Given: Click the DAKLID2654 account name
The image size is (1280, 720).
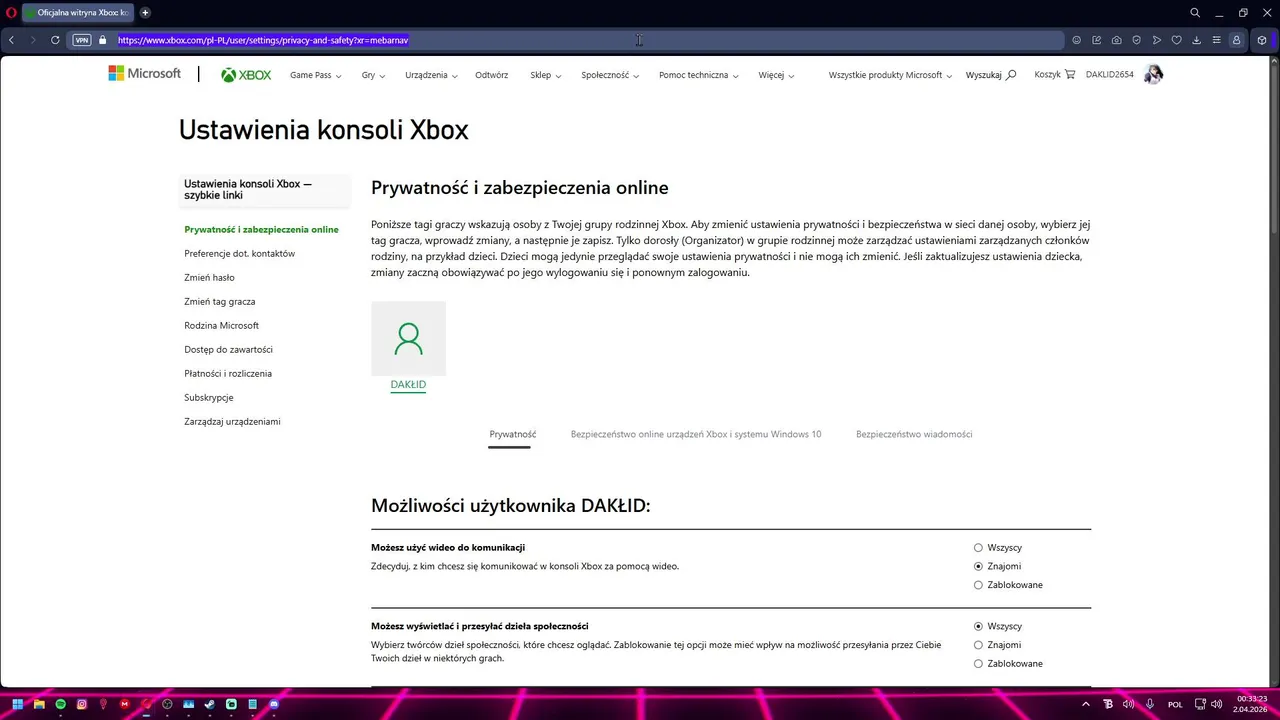Looking at the screenshot, I should pos(1110,75).
